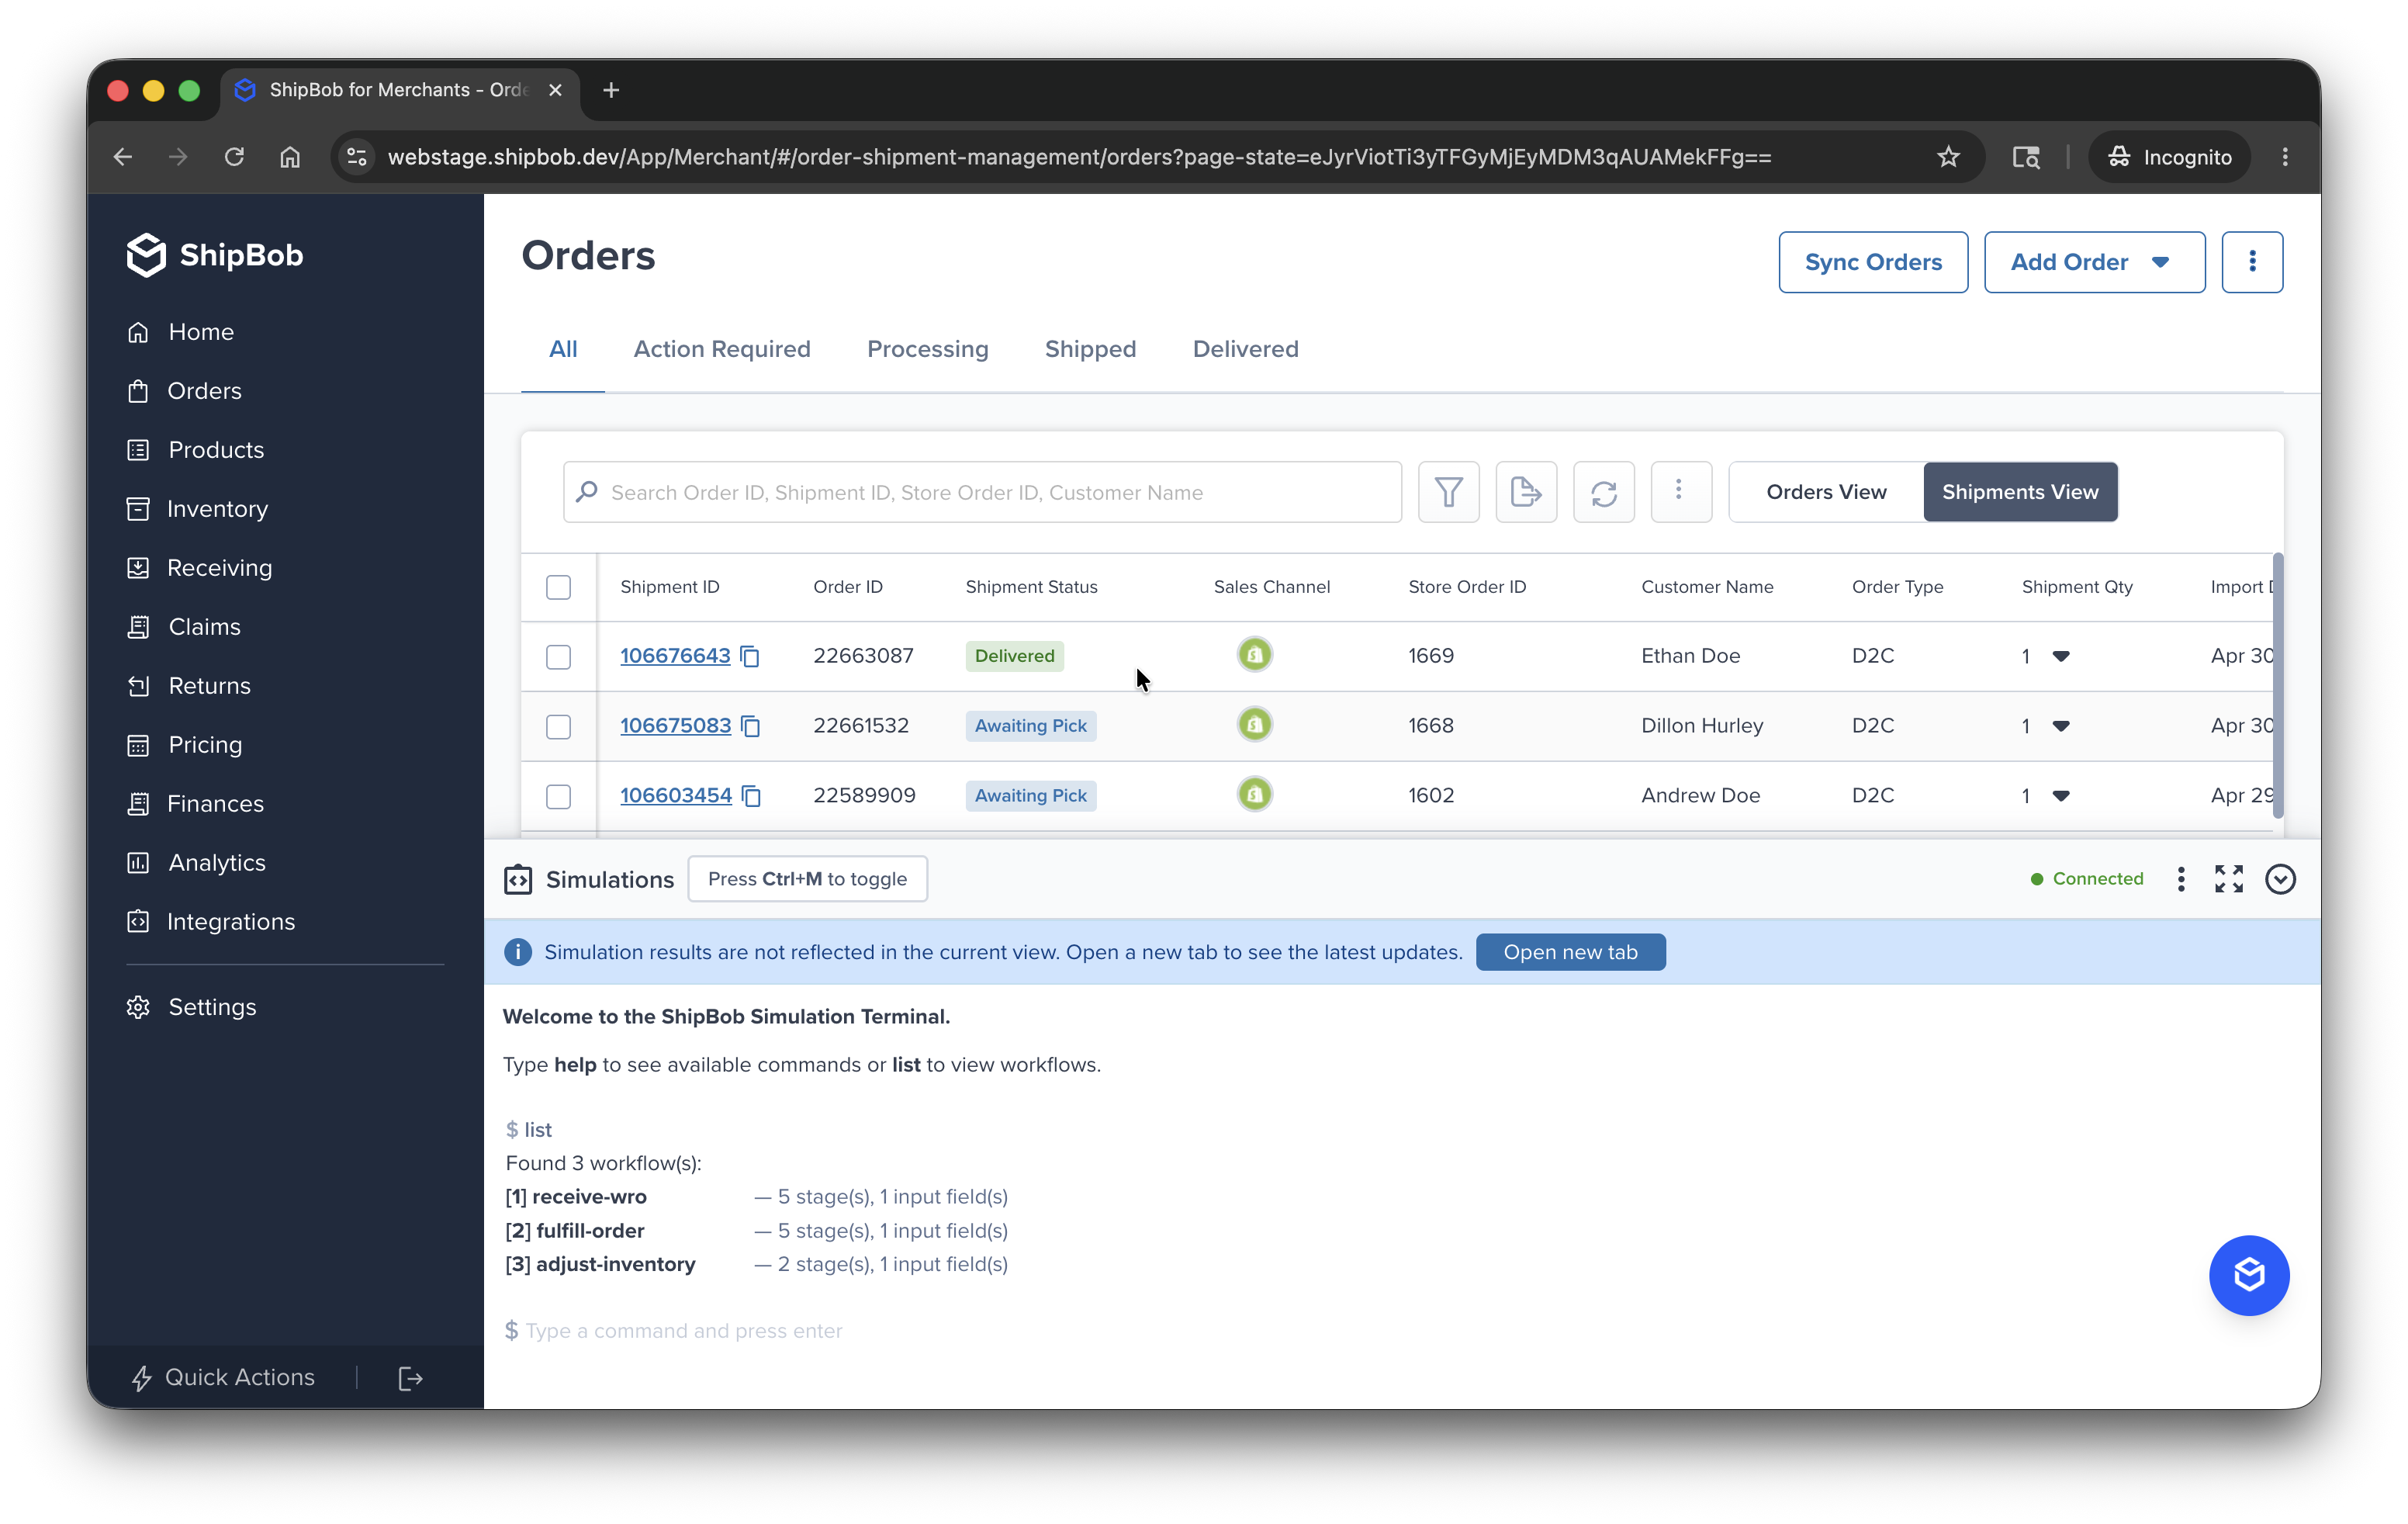Viewport: 2408px width, 1524px height.
Task: Reload the browser page
Action: [x=234, y=157]
